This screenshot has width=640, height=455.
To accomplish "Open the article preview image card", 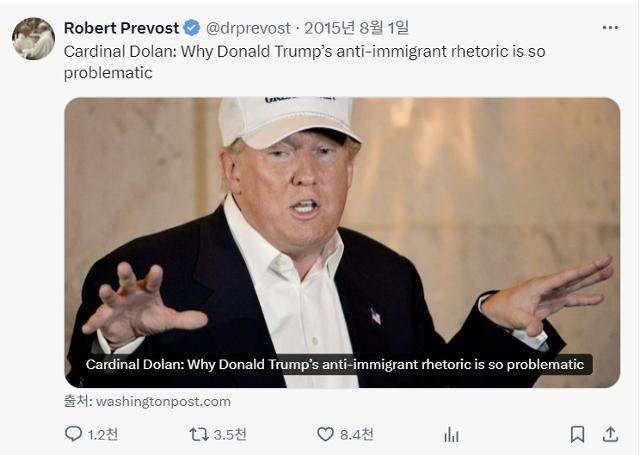I will 342,242.
